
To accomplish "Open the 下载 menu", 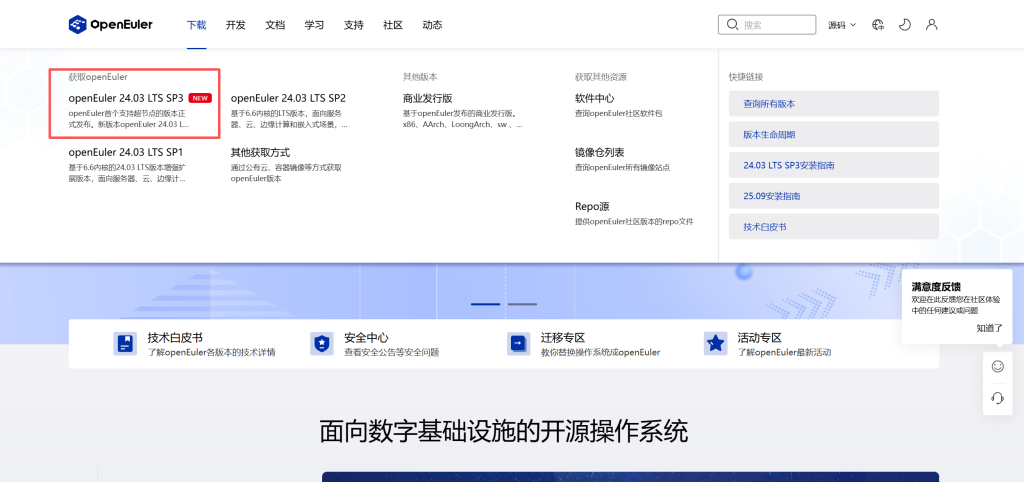I will tap(196, 24).
